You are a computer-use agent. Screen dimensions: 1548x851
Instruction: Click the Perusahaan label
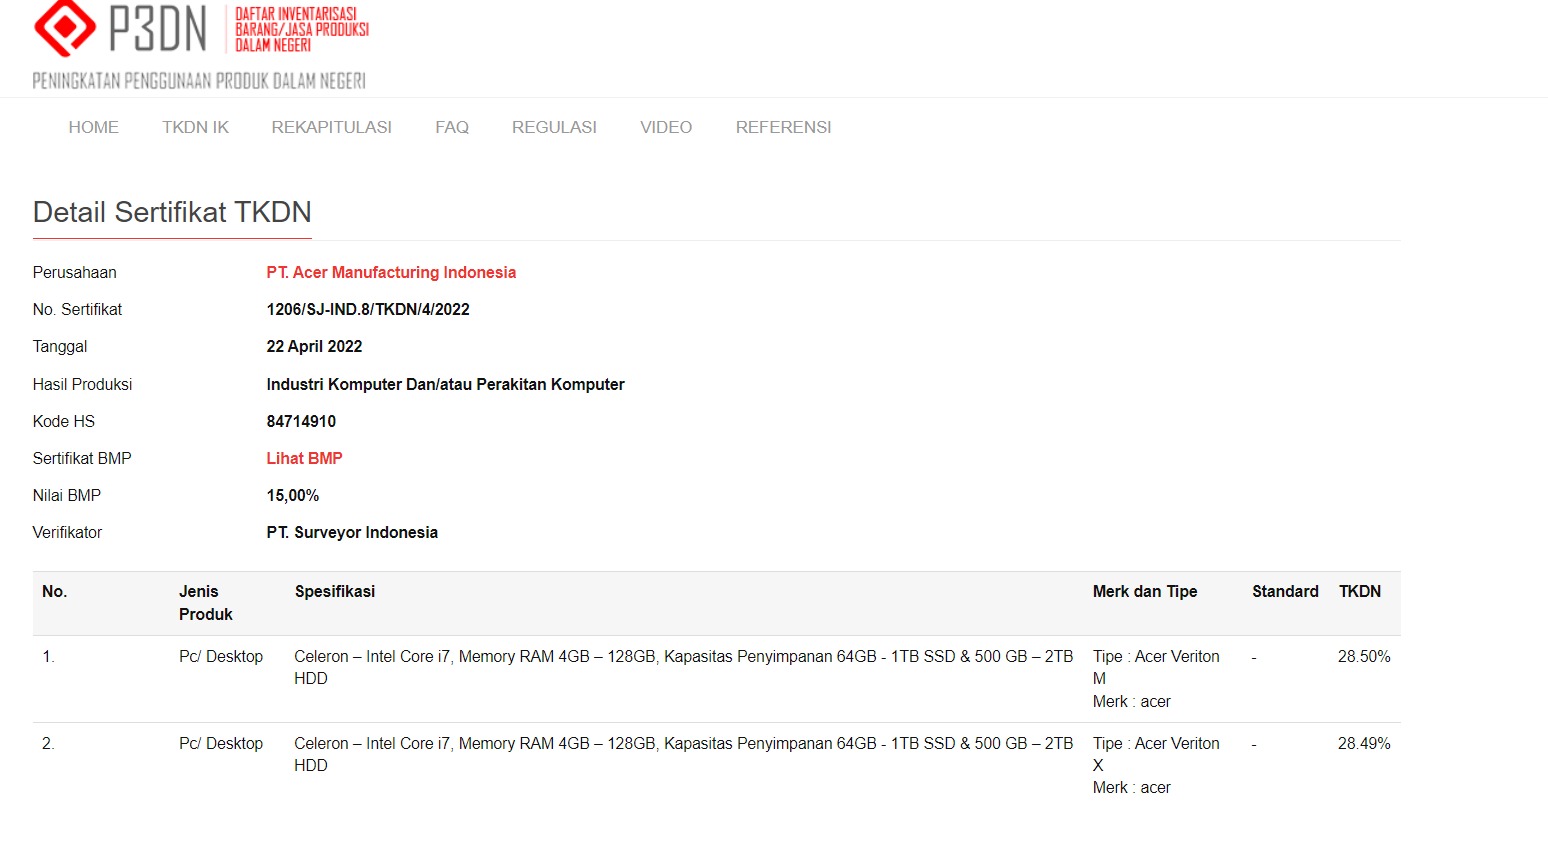74,272
